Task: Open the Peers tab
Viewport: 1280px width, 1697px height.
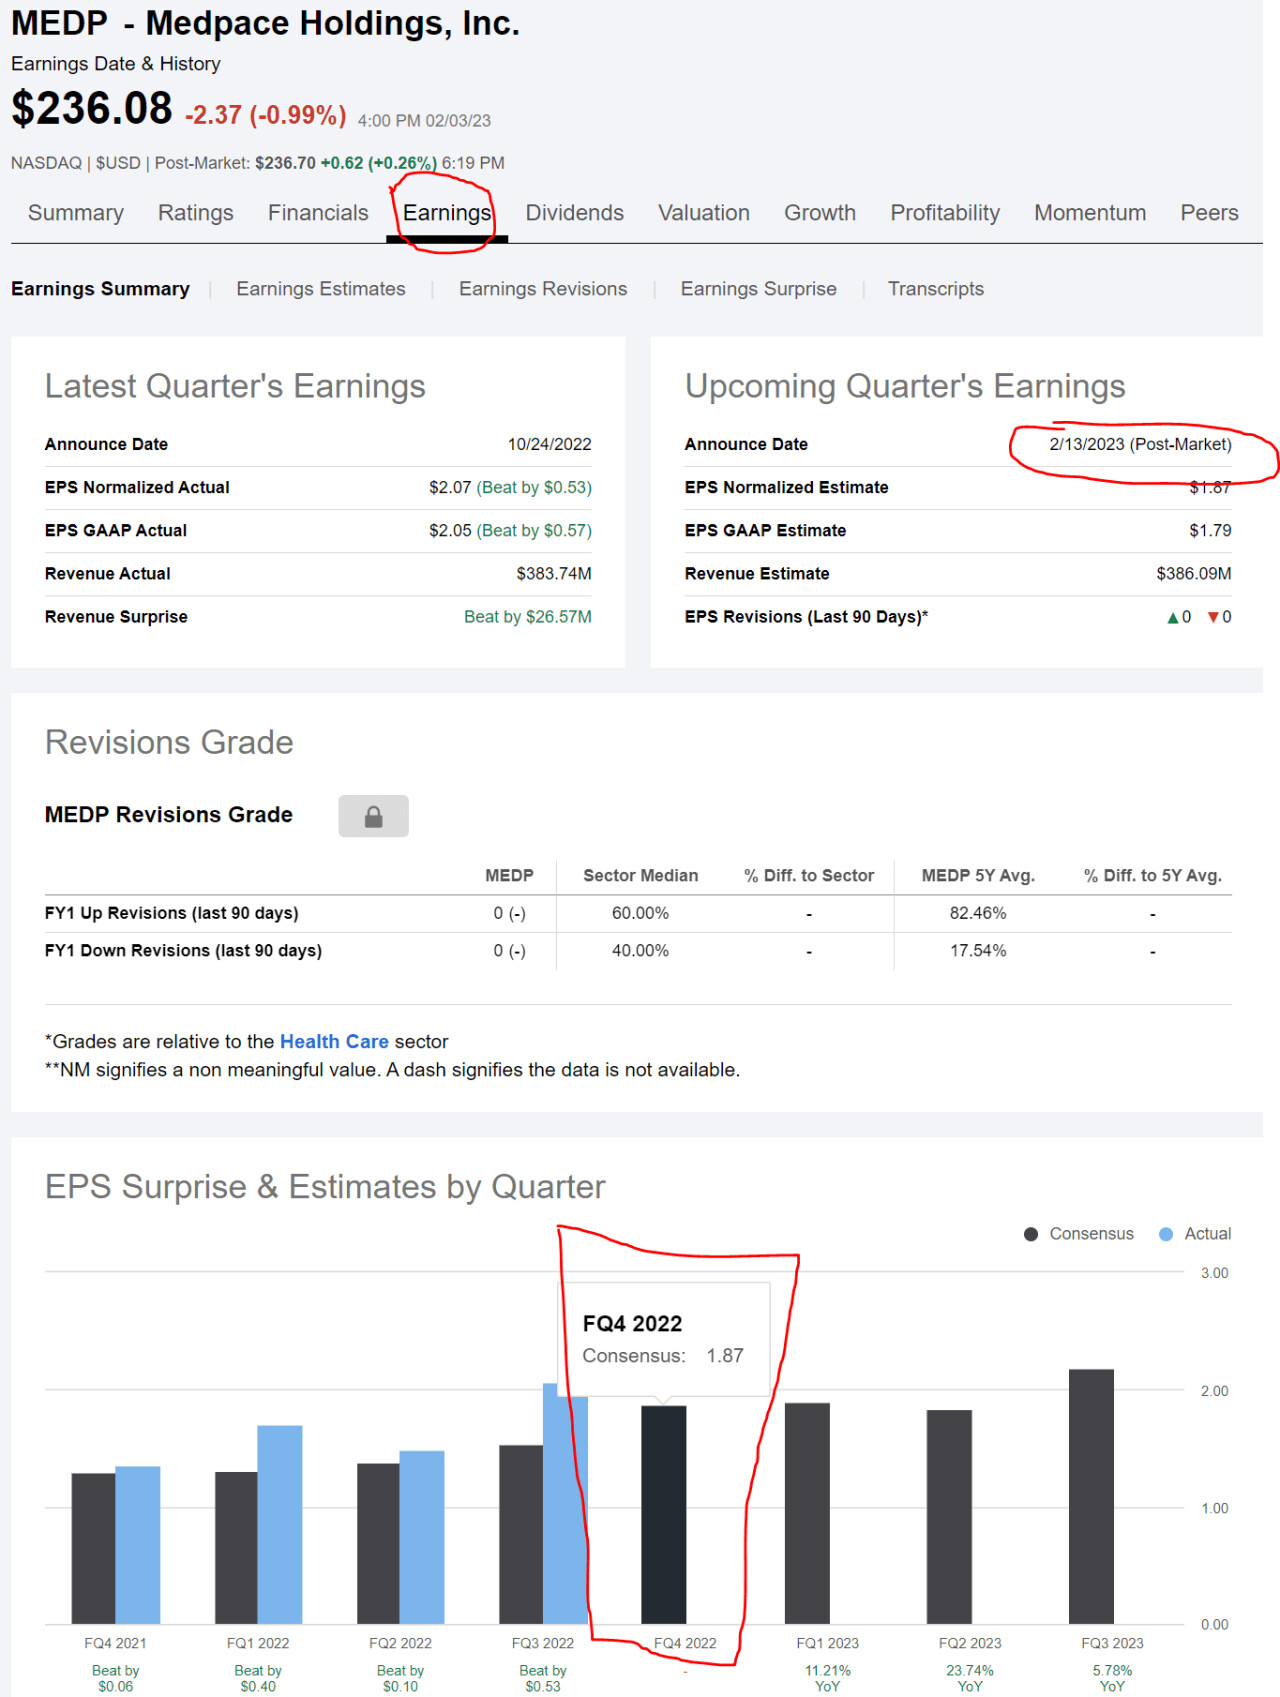Action: click(x=1208, y=213)
